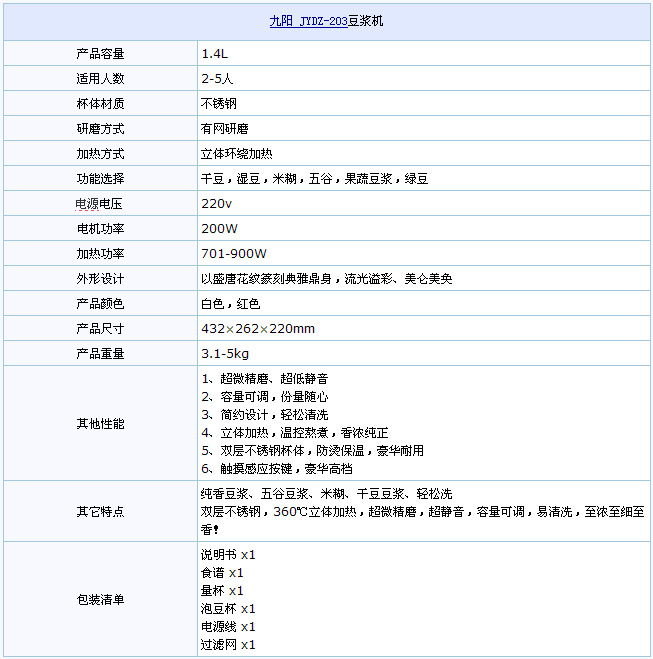The height and width of the screenshot is (659, 653).
Task: Select the 200W motor power value
Action: 219,229
